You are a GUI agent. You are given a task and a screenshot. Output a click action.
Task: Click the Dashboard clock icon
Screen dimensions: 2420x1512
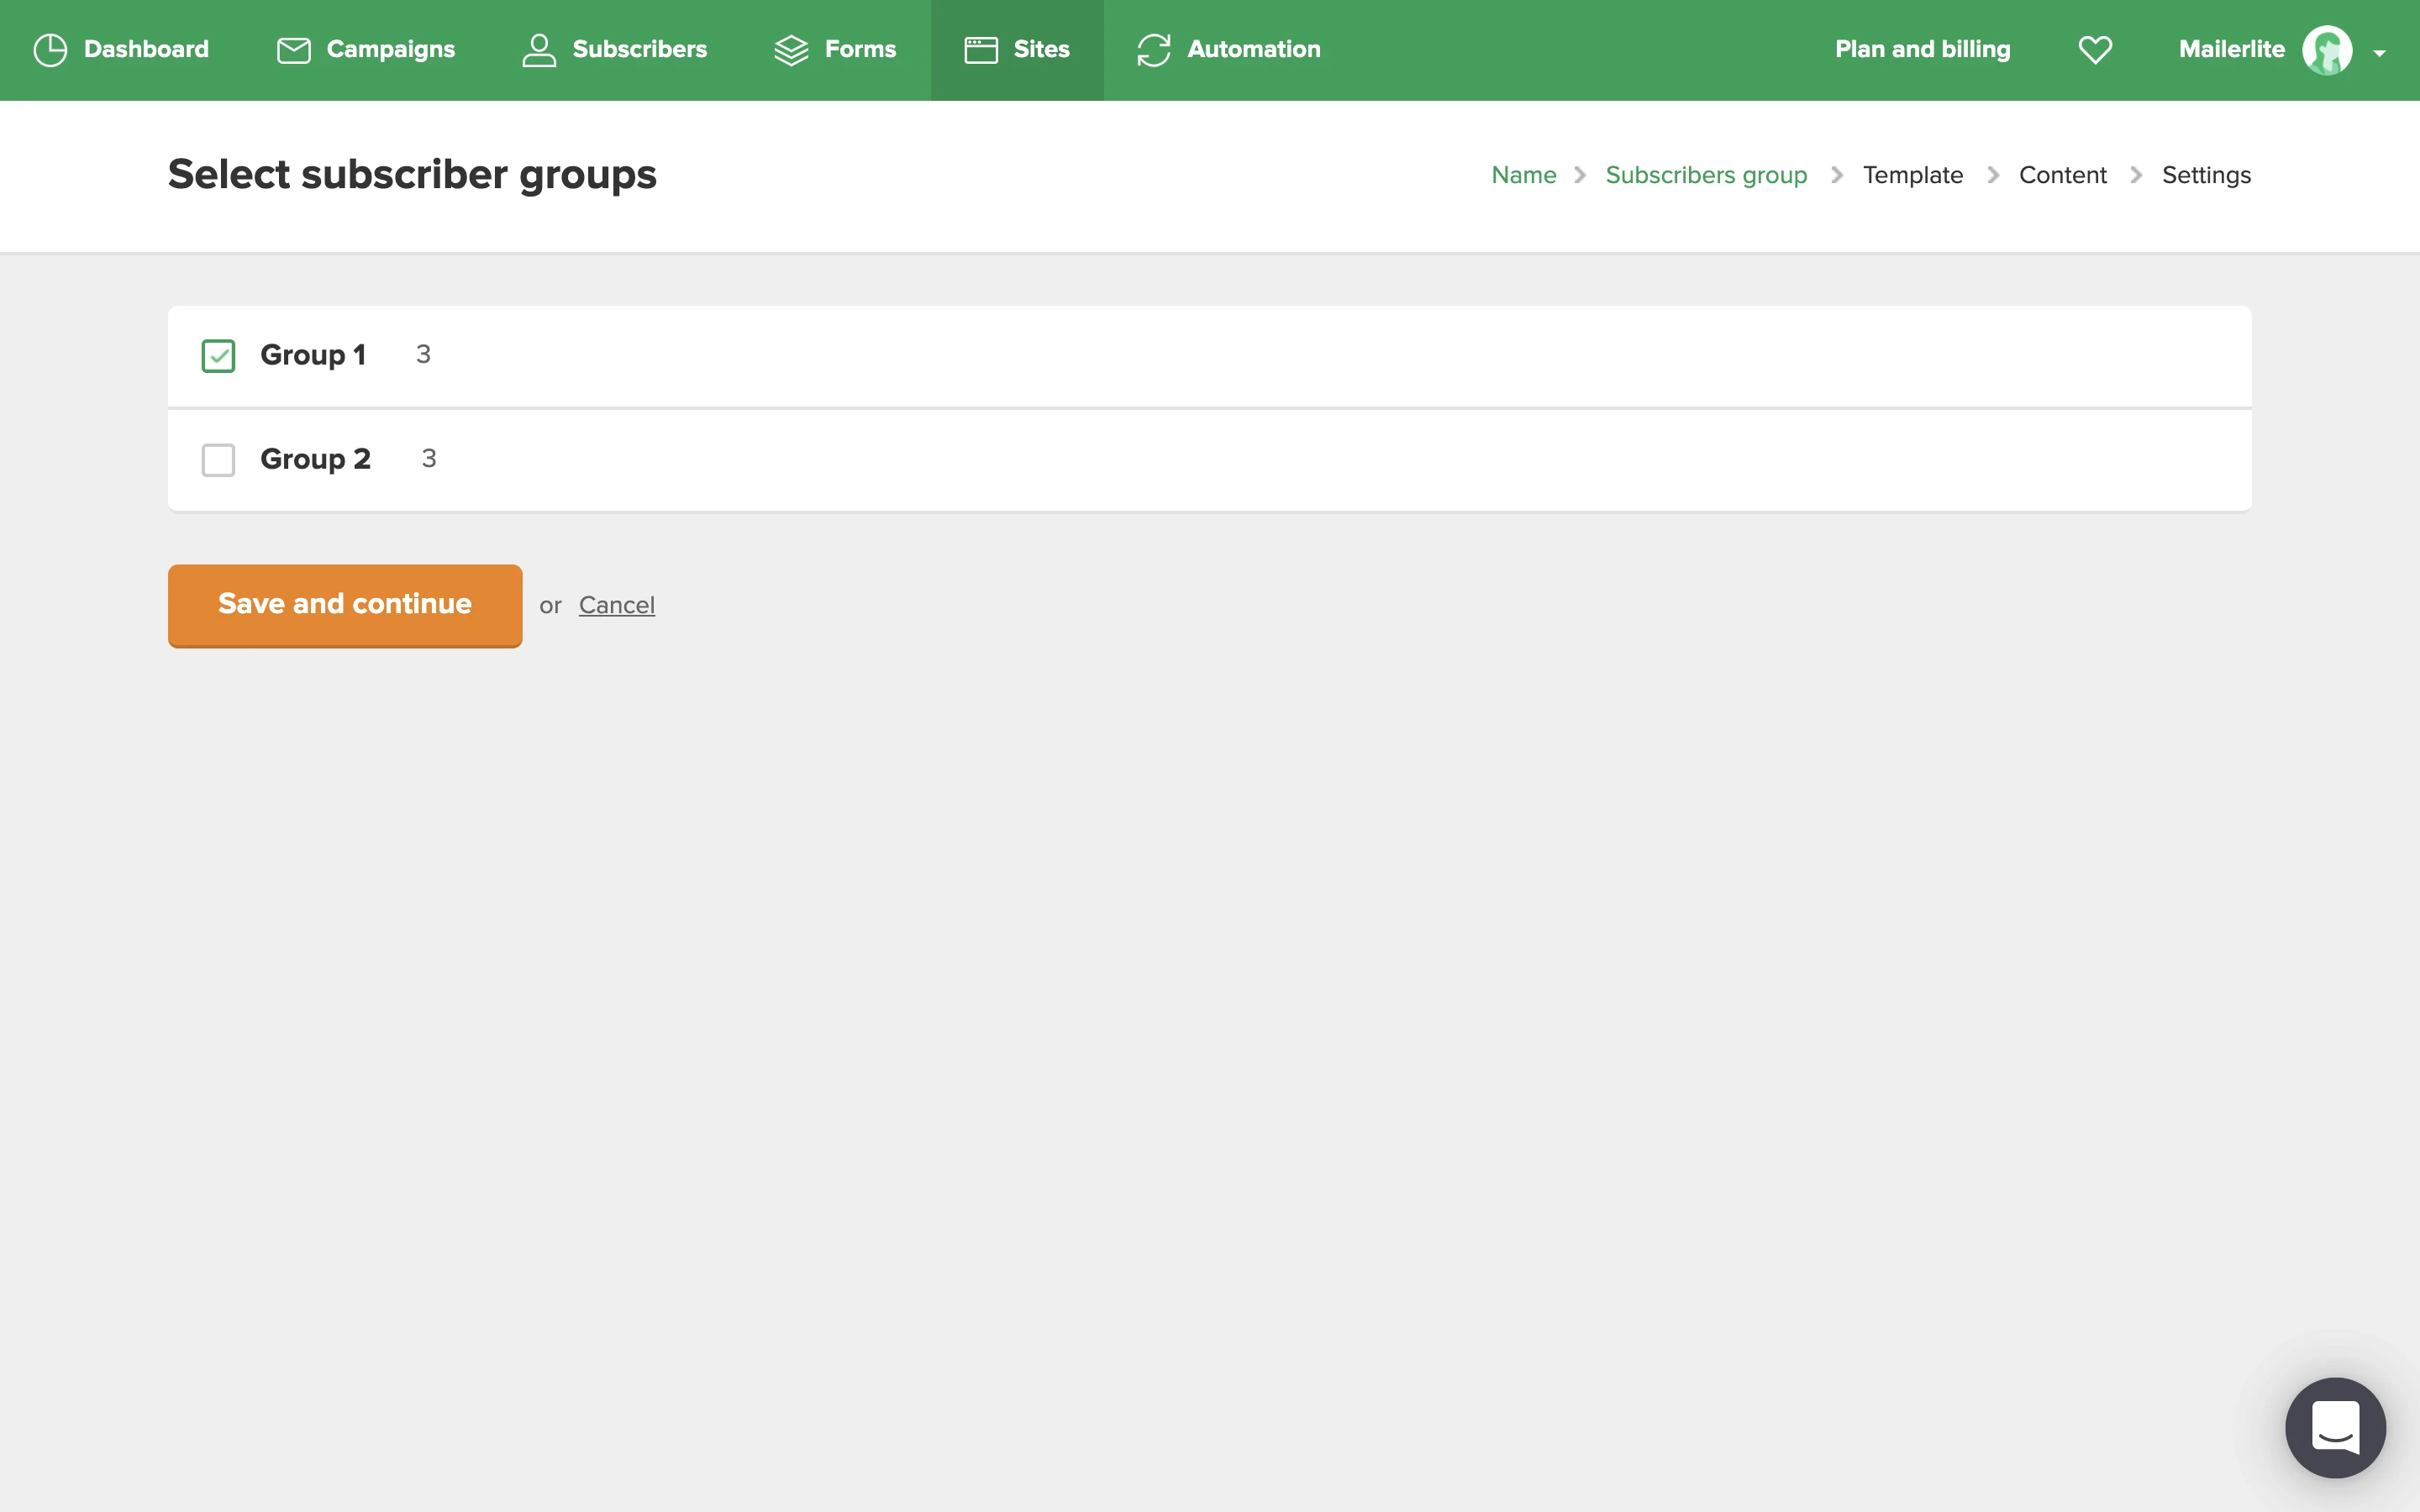50,50
